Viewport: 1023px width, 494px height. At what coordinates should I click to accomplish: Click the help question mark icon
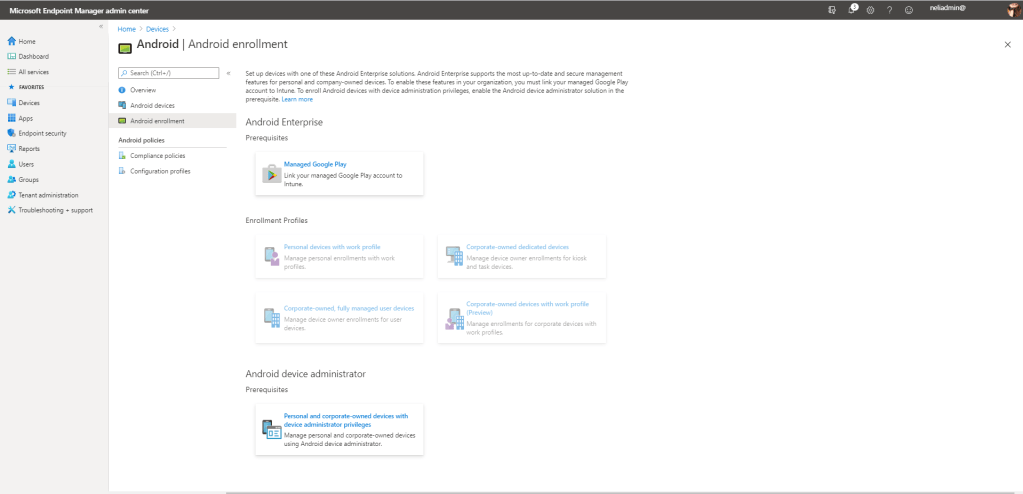889,9
